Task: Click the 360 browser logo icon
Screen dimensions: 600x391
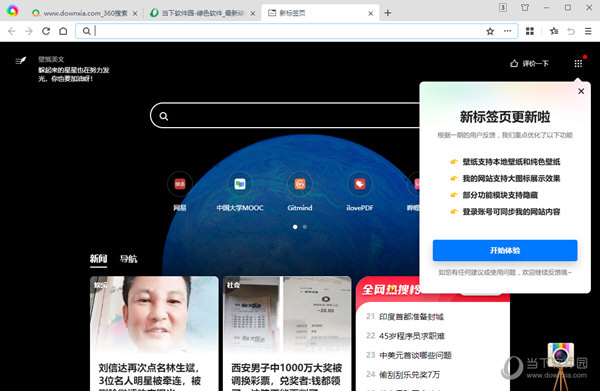Action: 12,10
